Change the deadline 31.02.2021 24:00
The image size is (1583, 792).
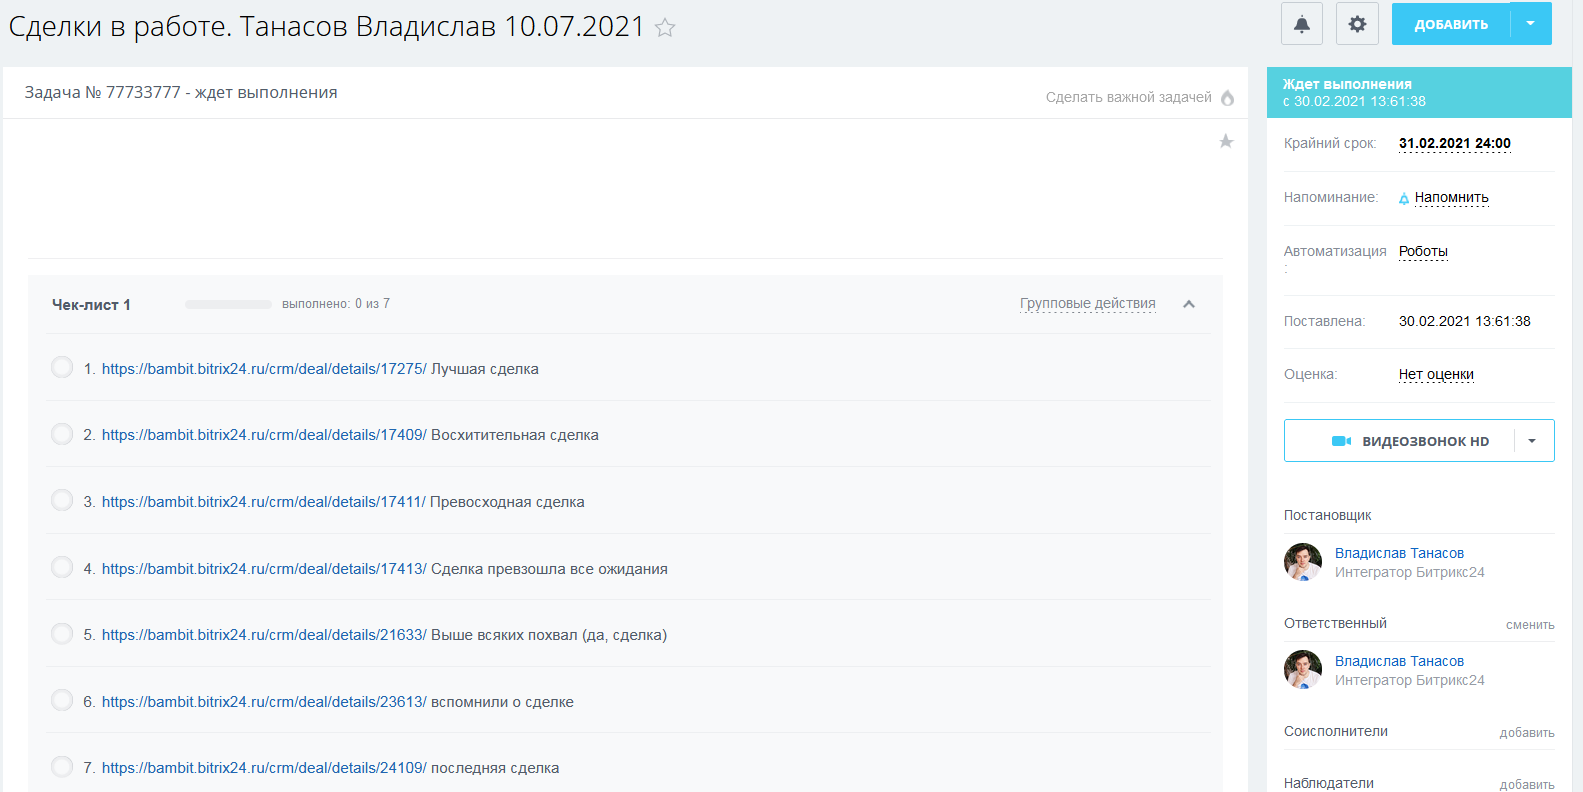[1455, 144]
